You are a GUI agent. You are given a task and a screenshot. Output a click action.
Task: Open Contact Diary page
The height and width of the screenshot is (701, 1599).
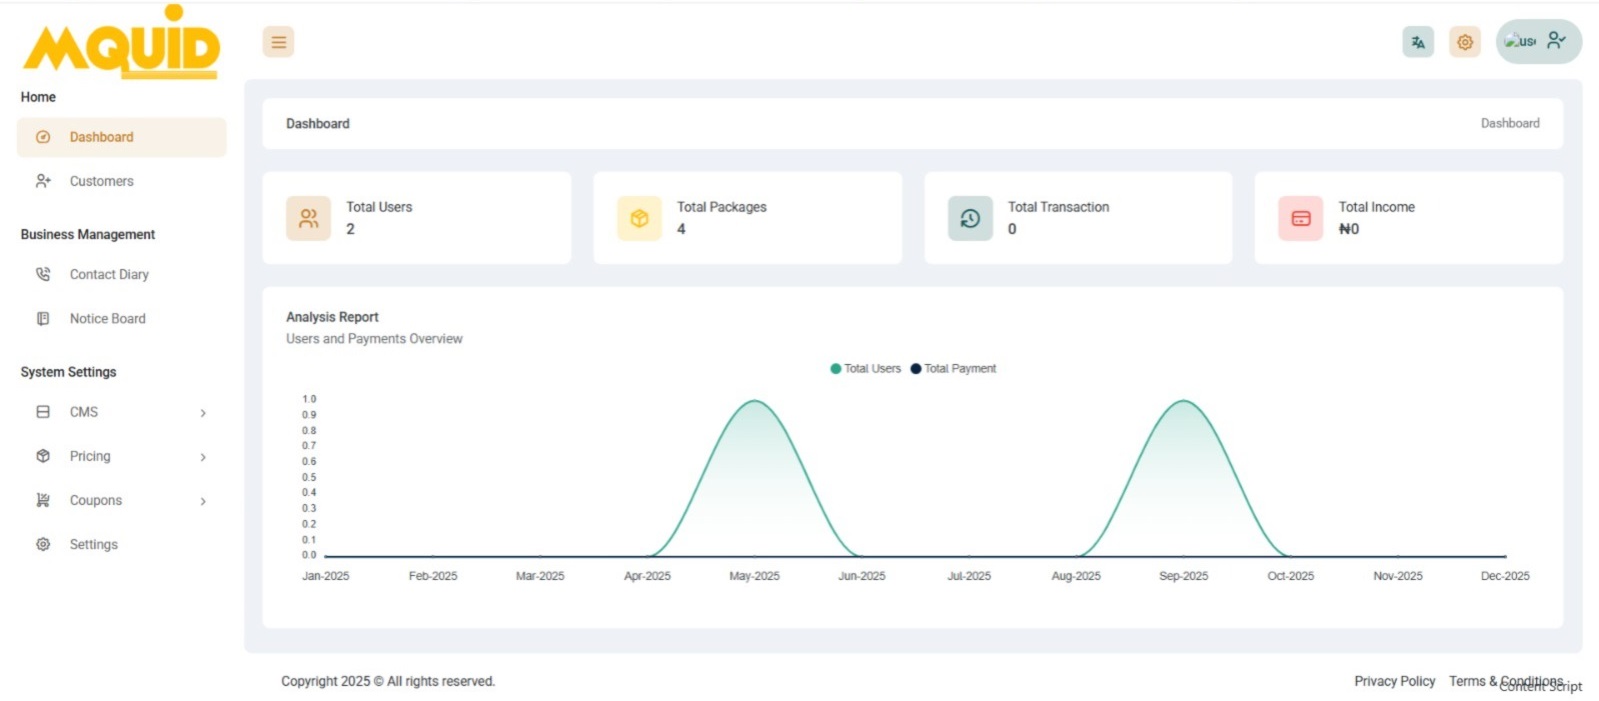108,274
